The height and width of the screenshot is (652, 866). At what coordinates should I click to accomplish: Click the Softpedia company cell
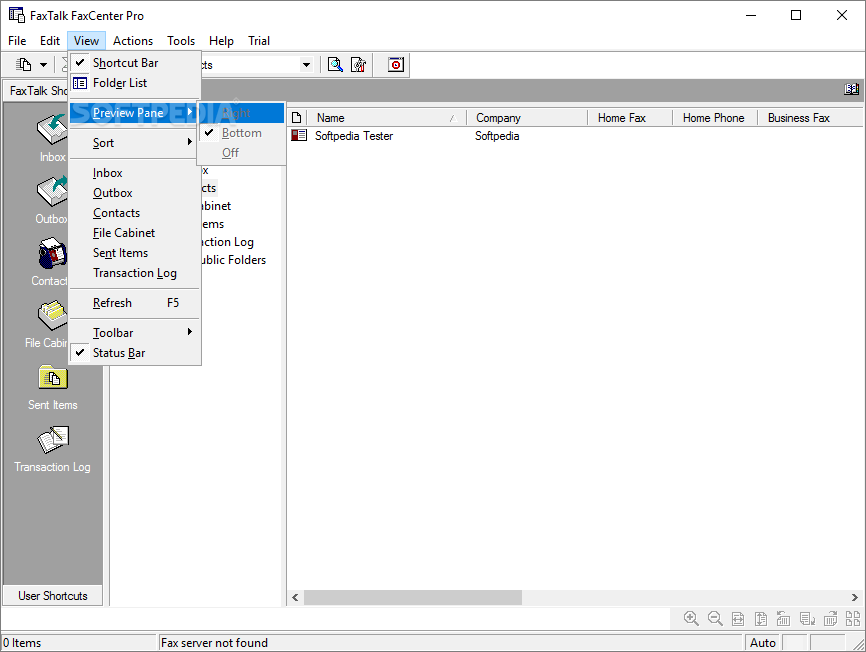click(497, 136)
